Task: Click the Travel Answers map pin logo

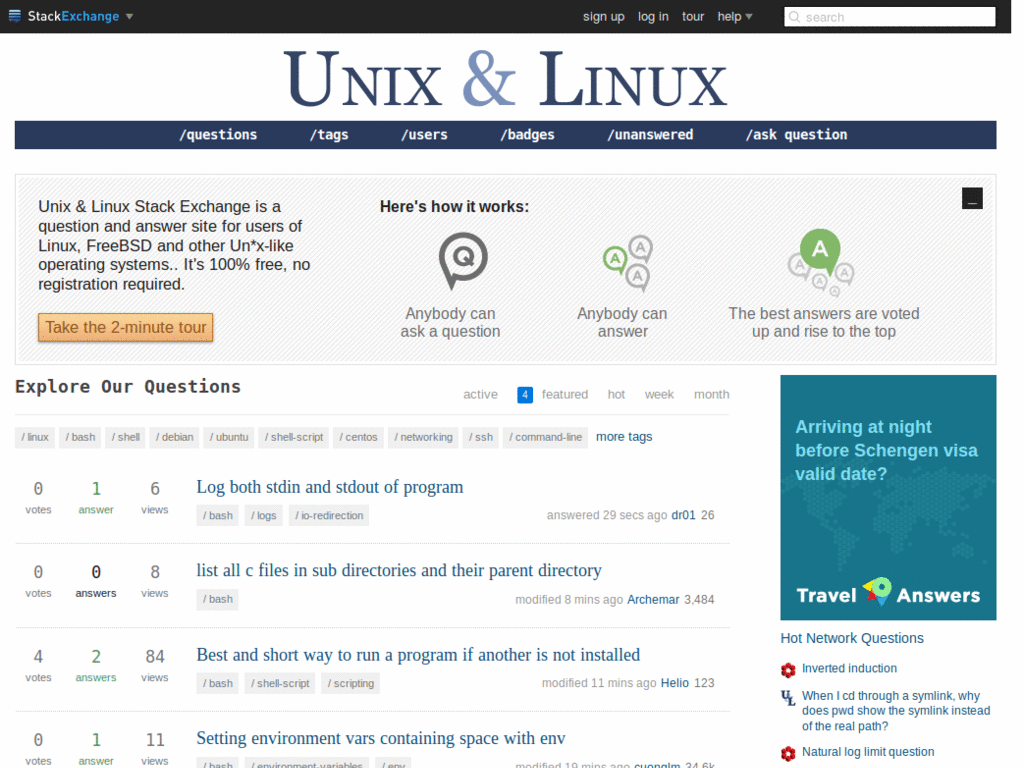Action: click(x=876, y=591)
